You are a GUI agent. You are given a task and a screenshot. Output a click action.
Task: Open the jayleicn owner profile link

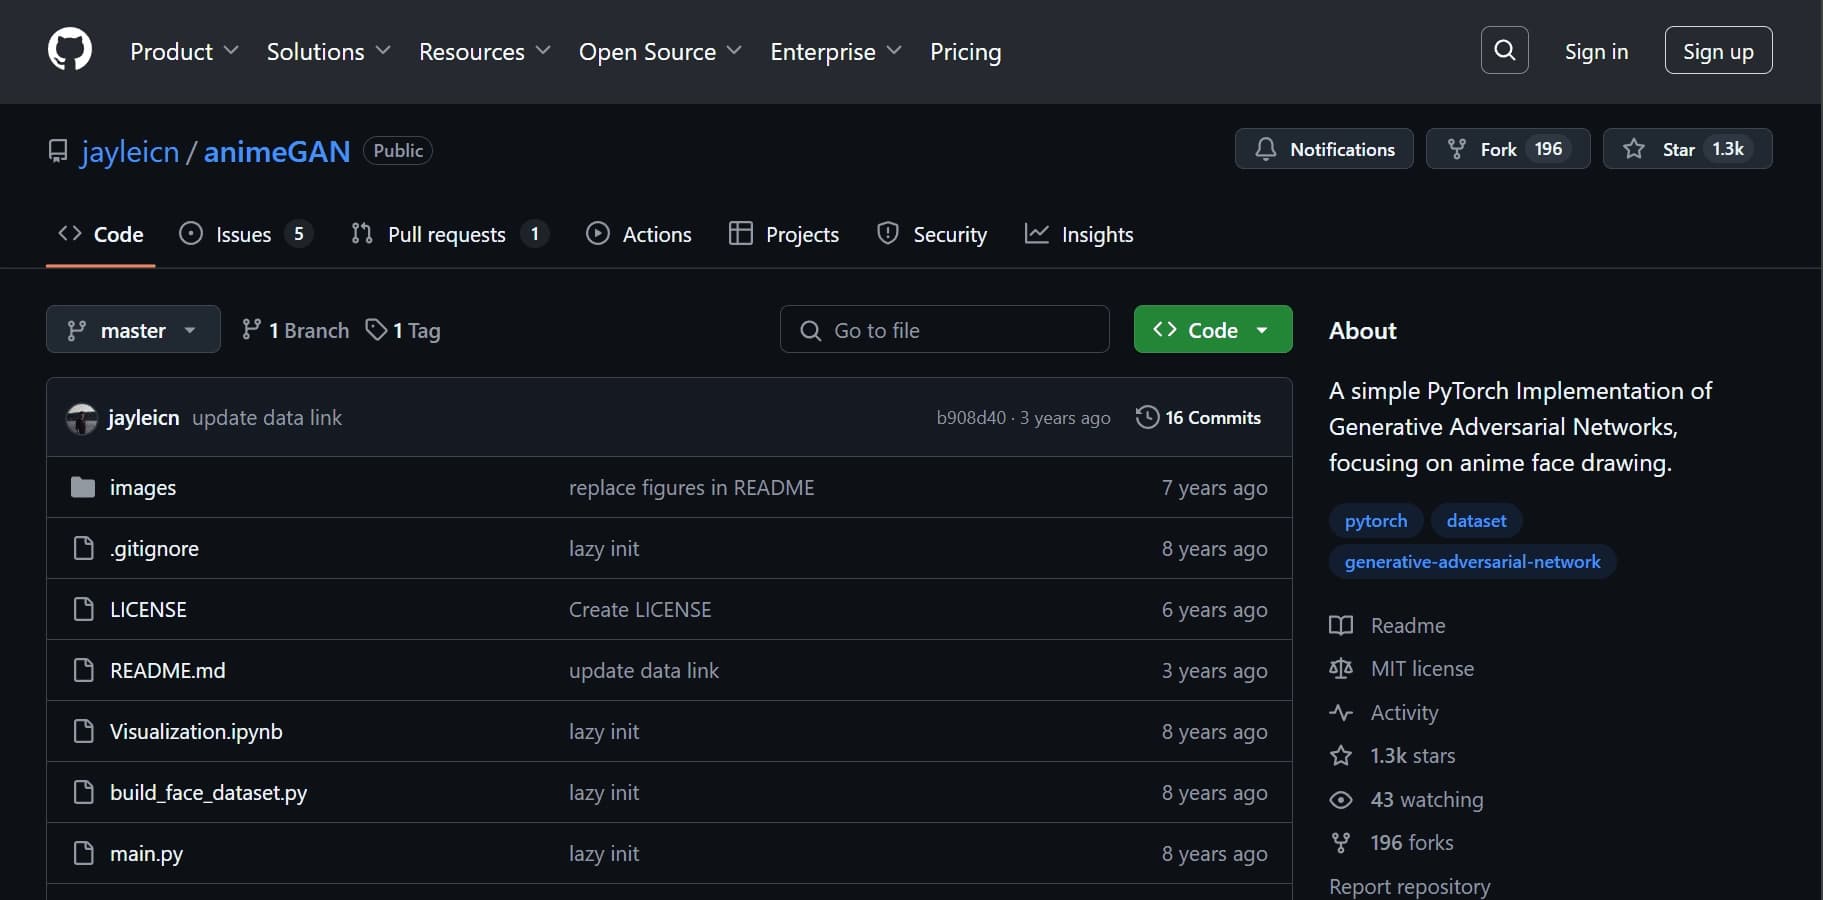pos(130,151)
